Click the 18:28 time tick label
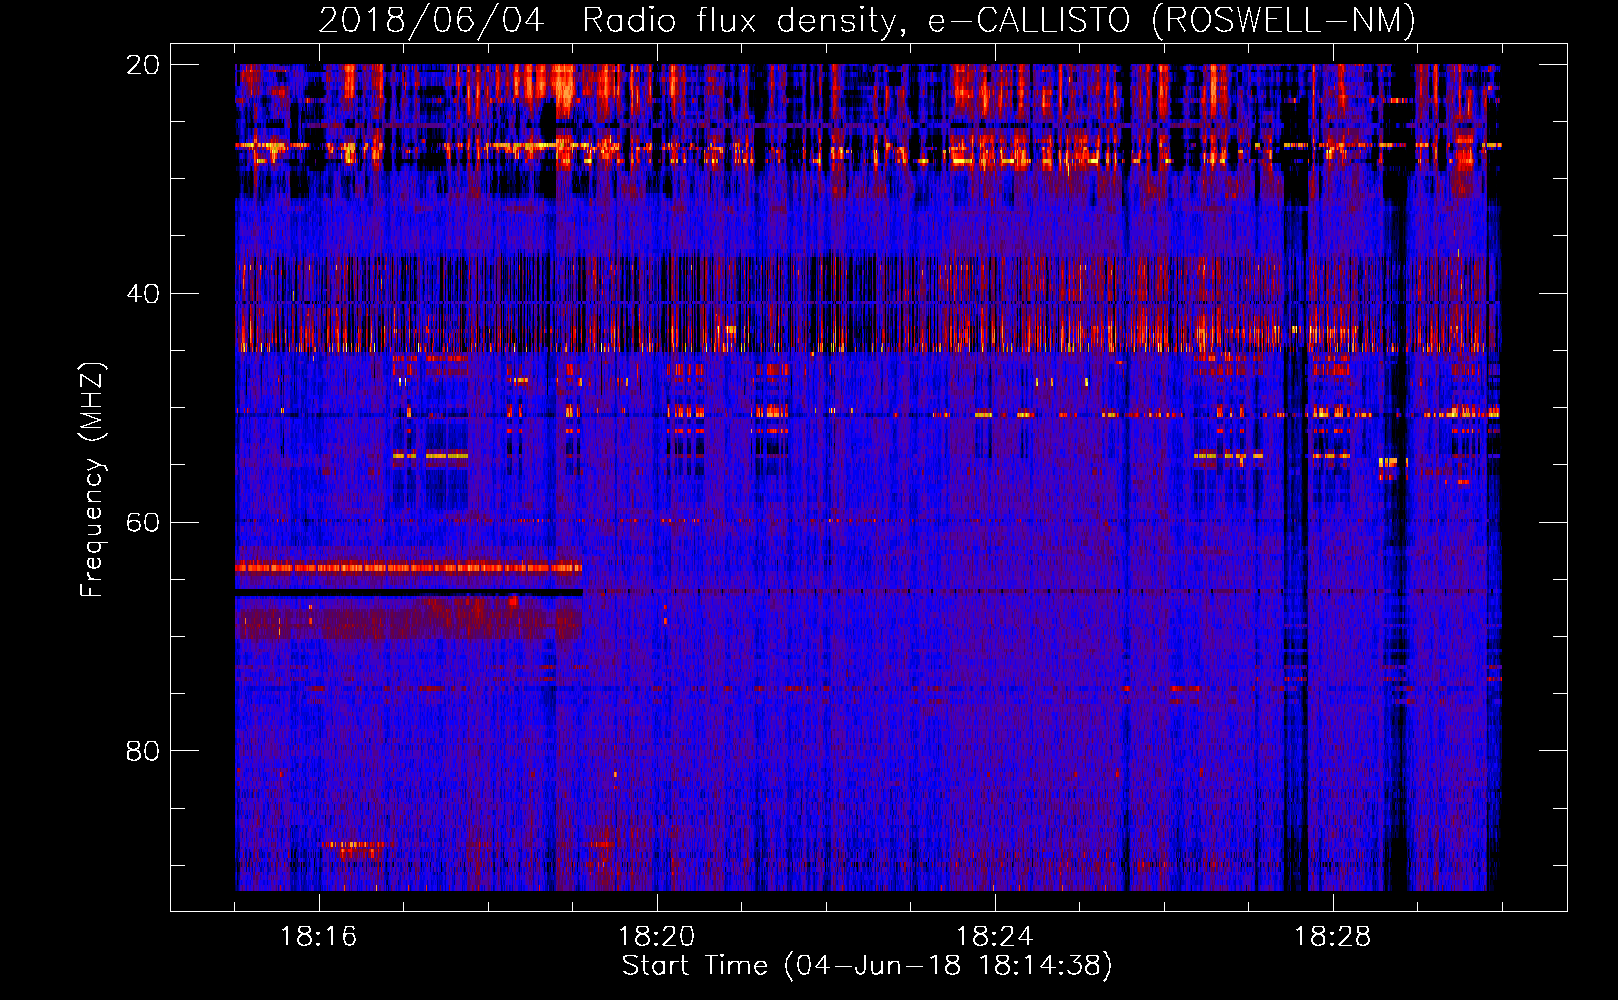Viewport: 1618px width, 1000px height. point(1333,937)
